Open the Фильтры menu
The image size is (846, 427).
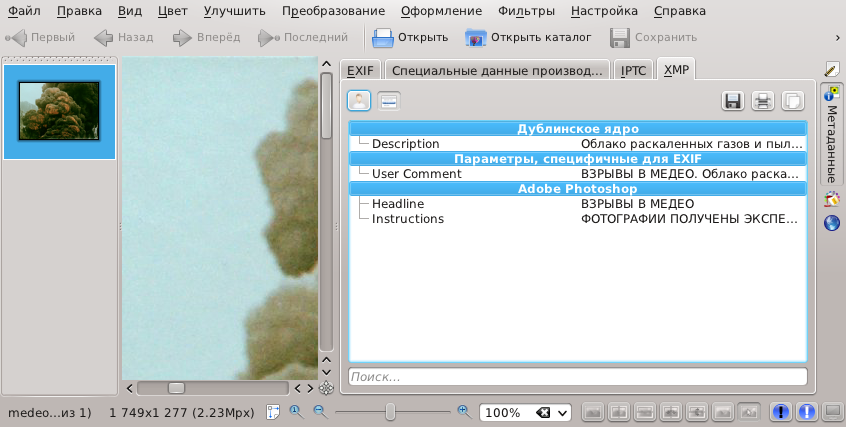(525, 12)
